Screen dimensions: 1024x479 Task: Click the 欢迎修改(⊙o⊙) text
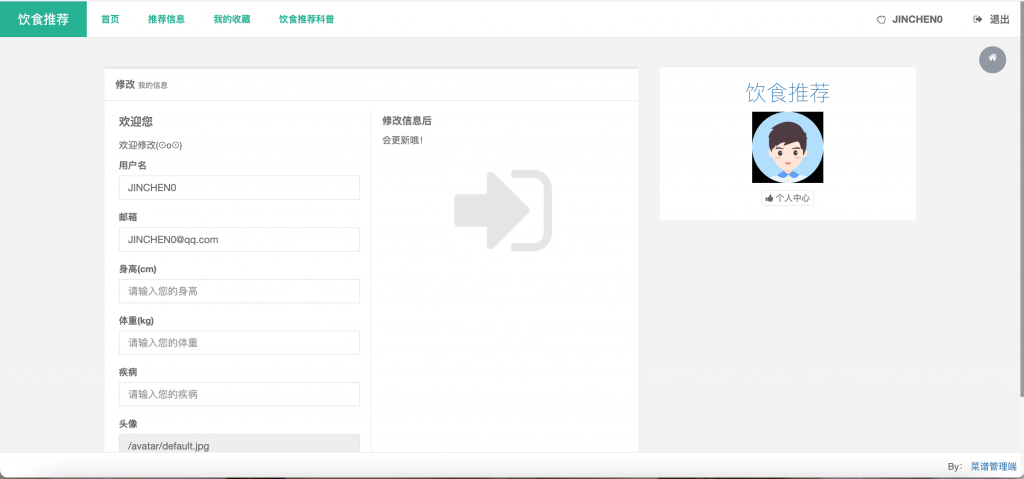pos(150,145)
